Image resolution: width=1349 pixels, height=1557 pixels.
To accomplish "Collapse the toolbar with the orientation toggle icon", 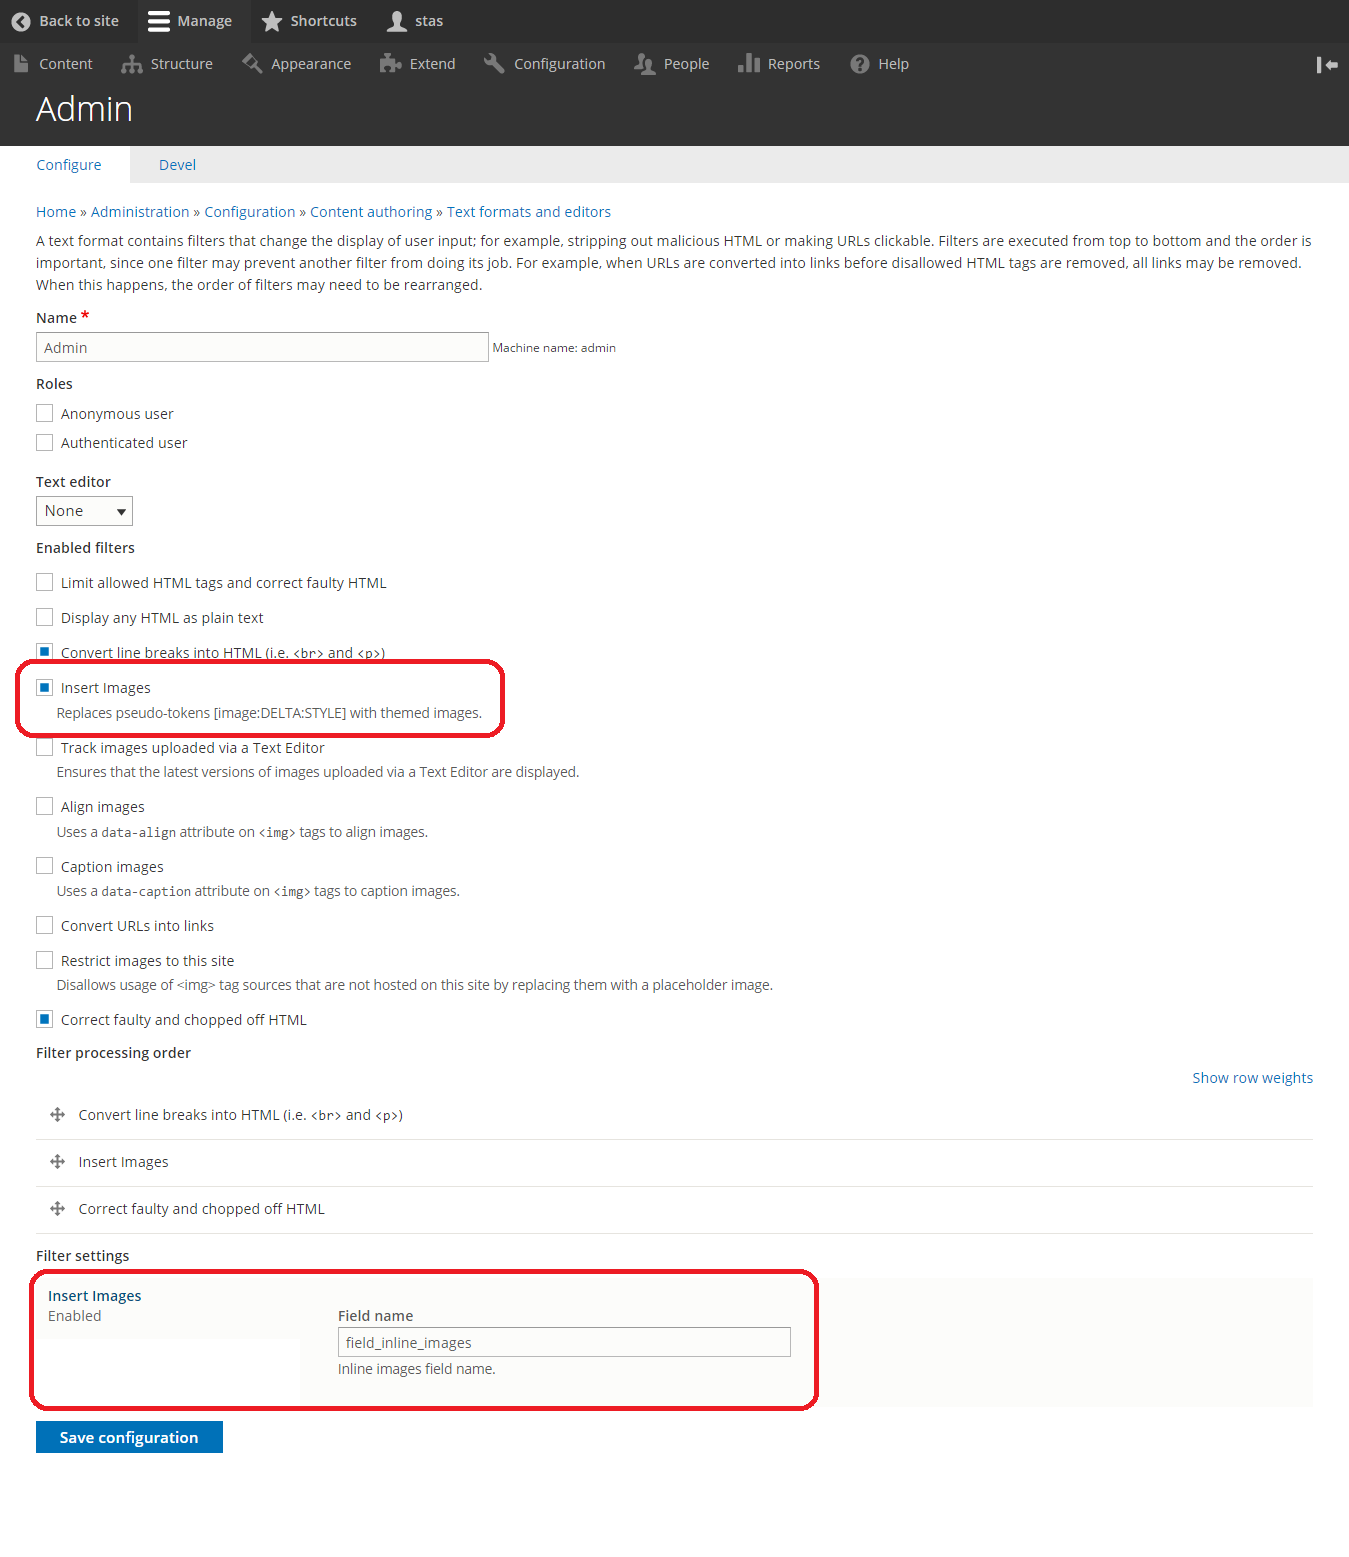I will 1327,65.
